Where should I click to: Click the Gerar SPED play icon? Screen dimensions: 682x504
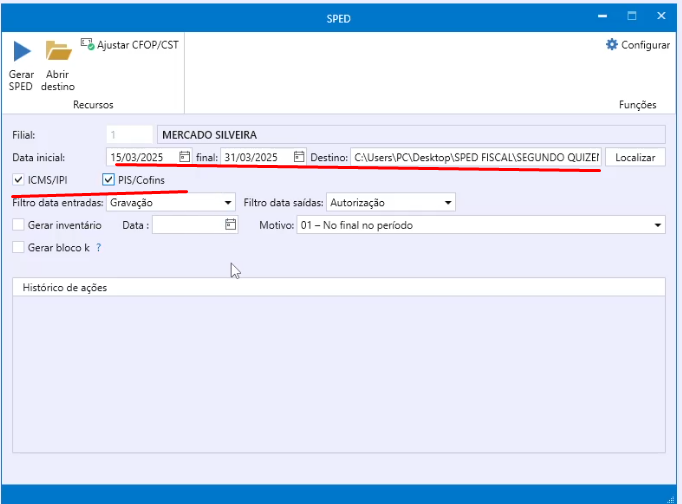[21, 52]
